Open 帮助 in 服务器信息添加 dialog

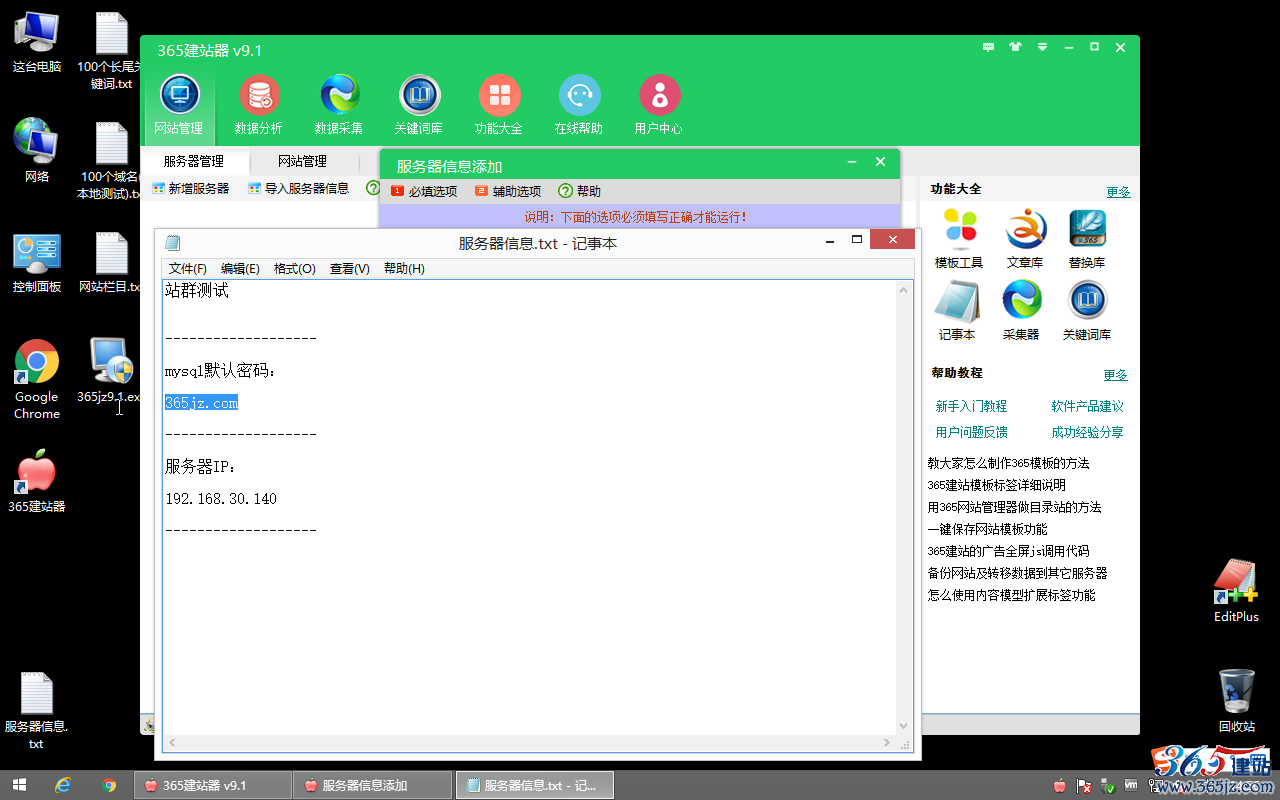click(580, 191)
